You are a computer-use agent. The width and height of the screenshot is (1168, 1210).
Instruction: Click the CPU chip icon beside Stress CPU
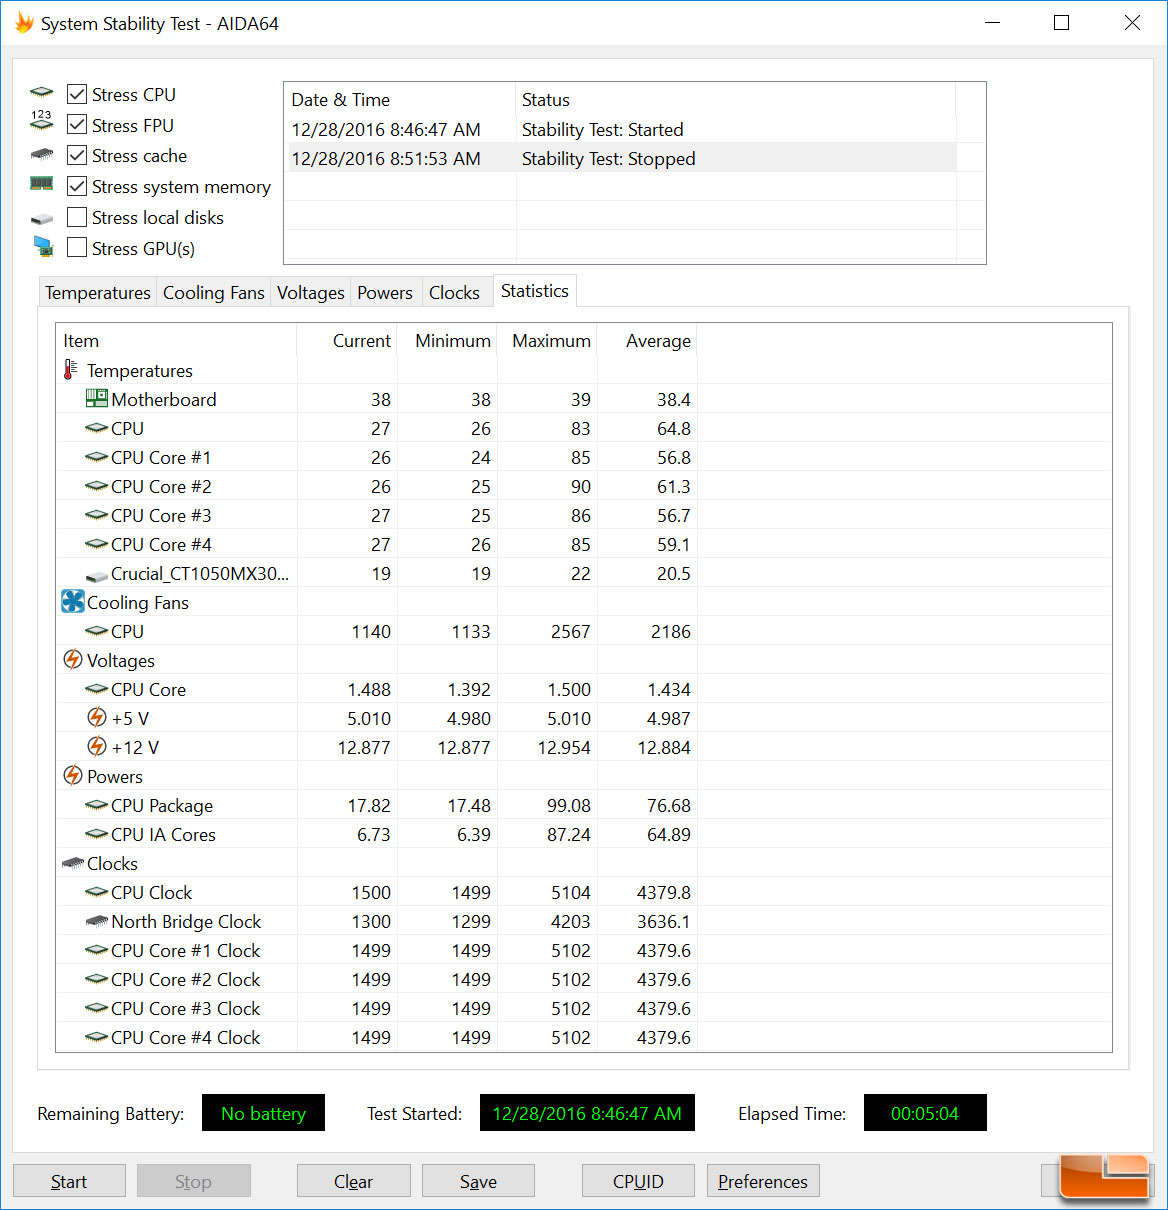pyautogui.click(x=41, y=93)
